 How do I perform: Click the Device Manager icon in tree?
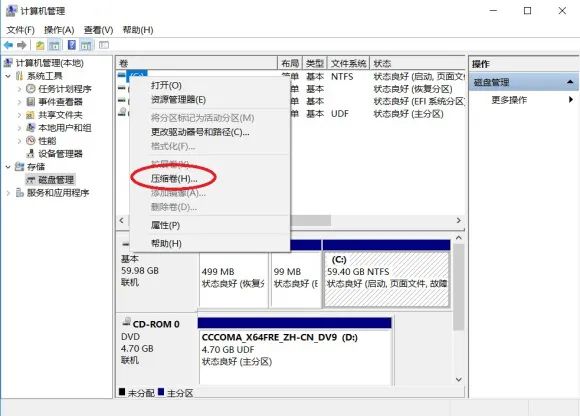[x=31, y=154]
